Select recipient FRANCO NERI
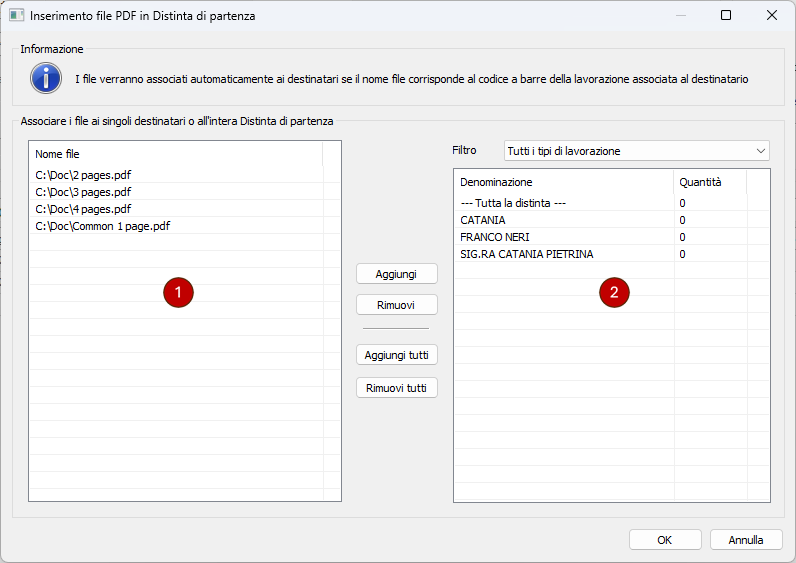This screenshot has width=796, height=563. point(494,237)
